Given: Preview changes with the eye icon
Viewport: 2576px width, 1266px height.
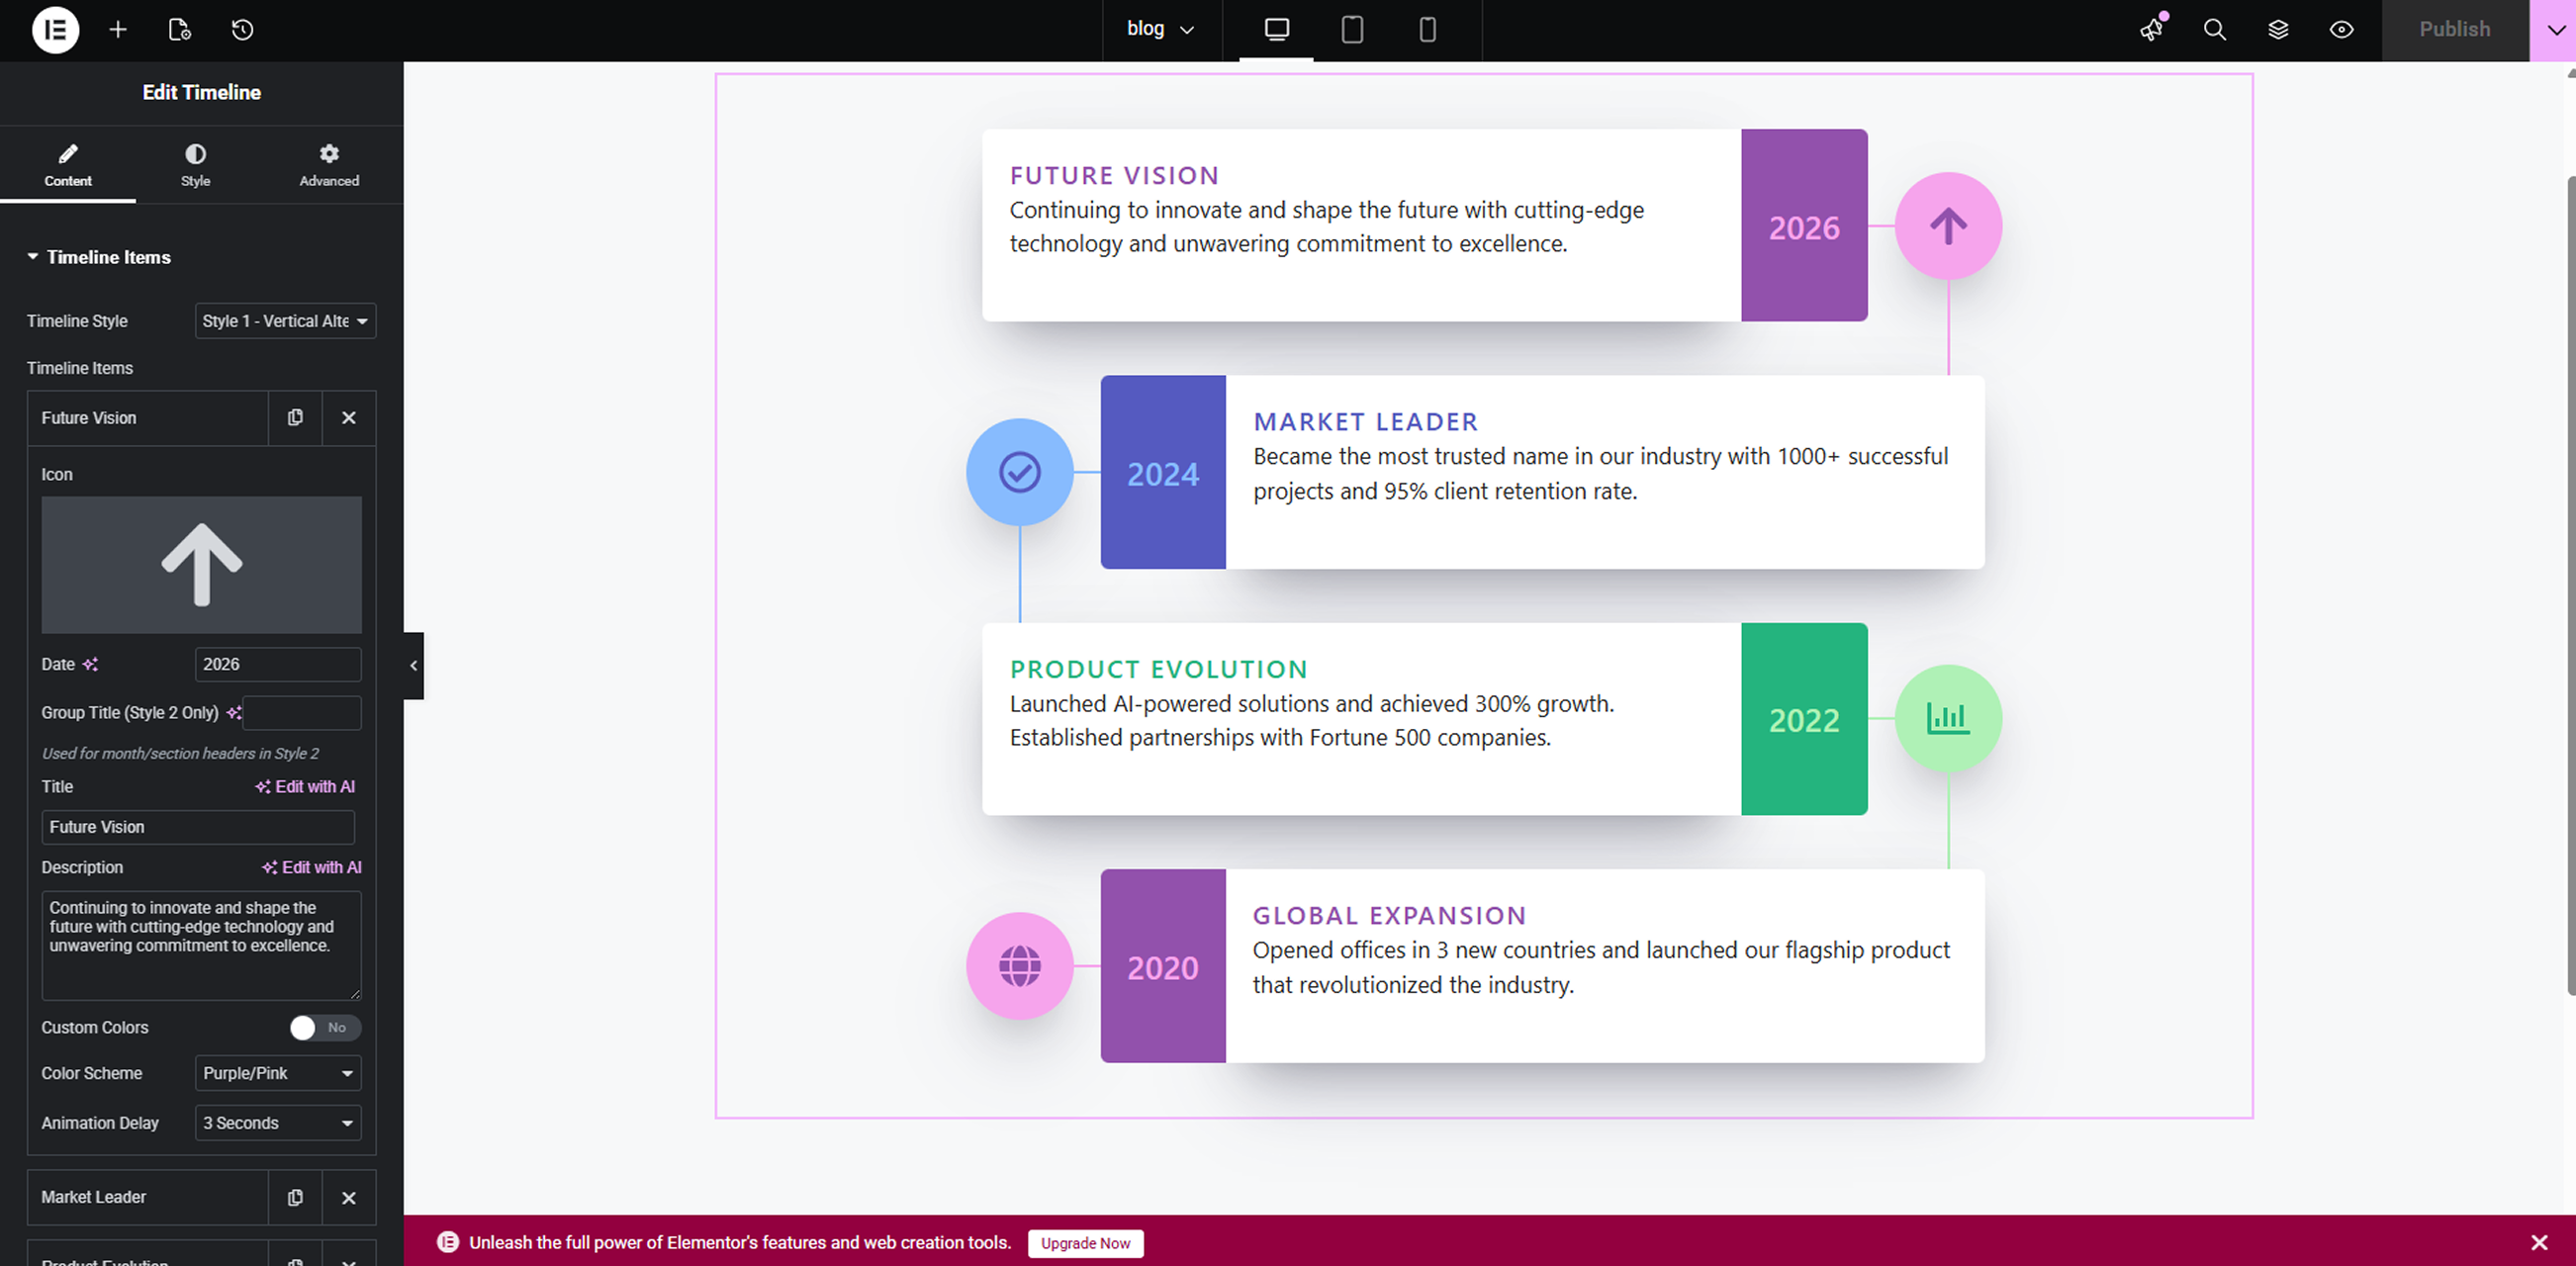Looking at the screenshot, I should coord(2341,30).
